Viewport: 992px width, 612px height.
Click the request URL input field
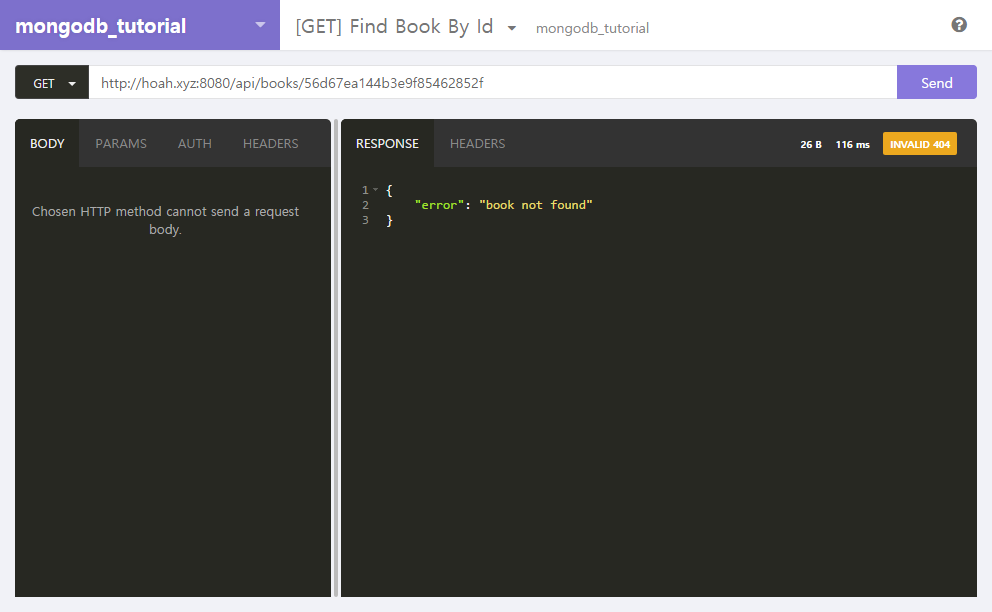(x=490, y=83)
